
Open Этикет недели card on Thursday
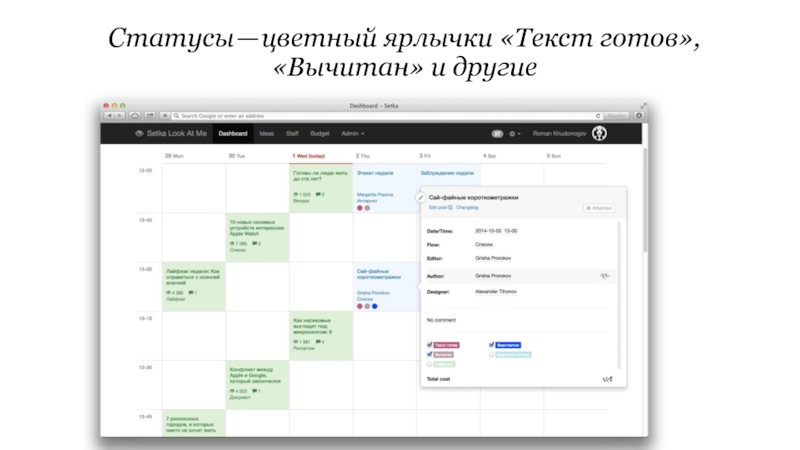tap(385, 188)
